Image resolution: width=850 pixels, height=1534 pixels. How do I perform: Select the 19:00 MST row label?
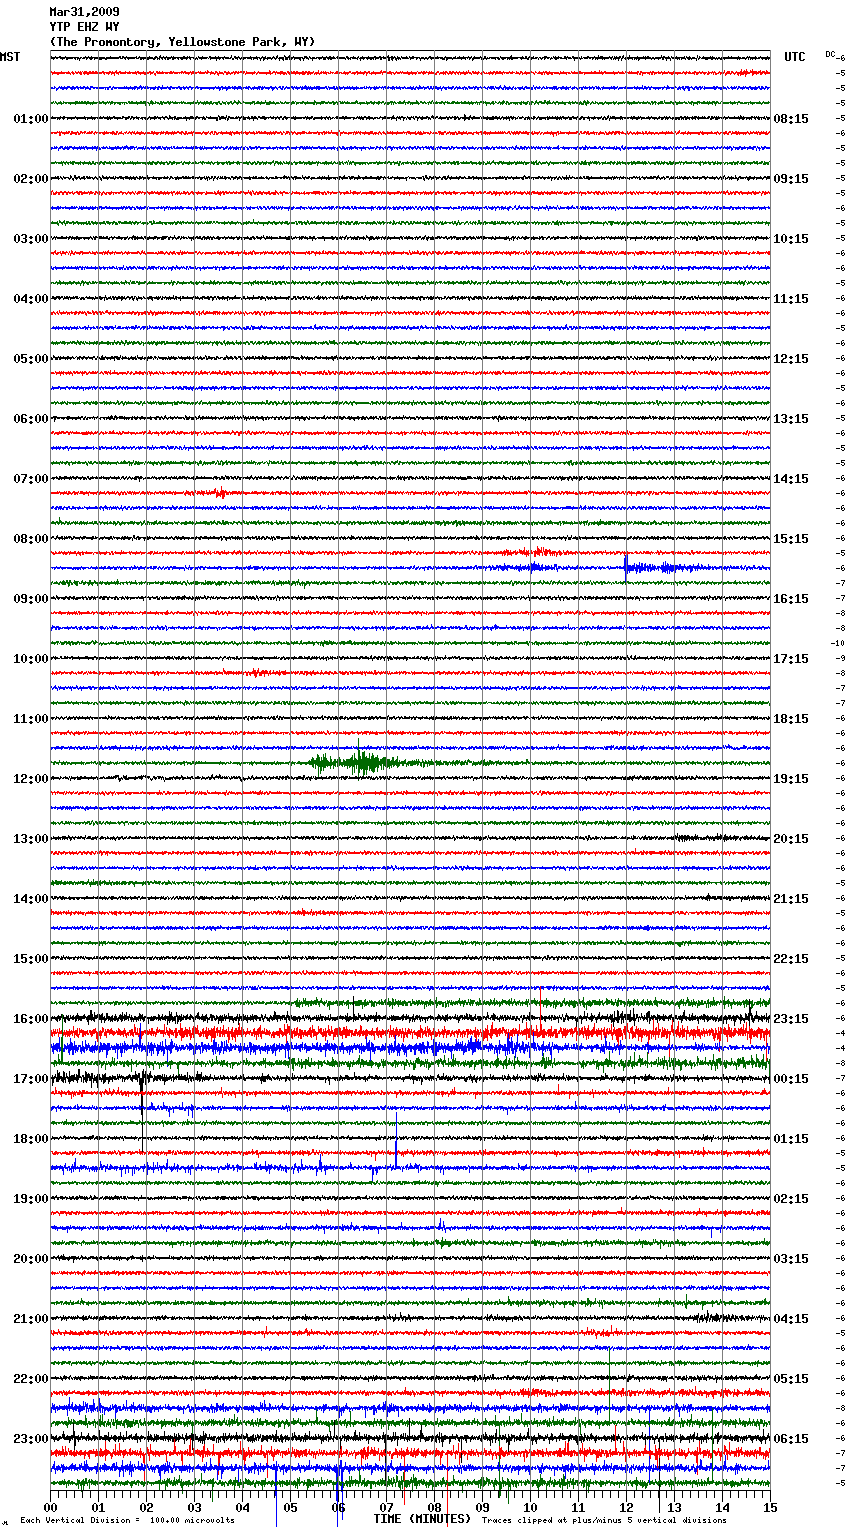[x=31, y=1199]
